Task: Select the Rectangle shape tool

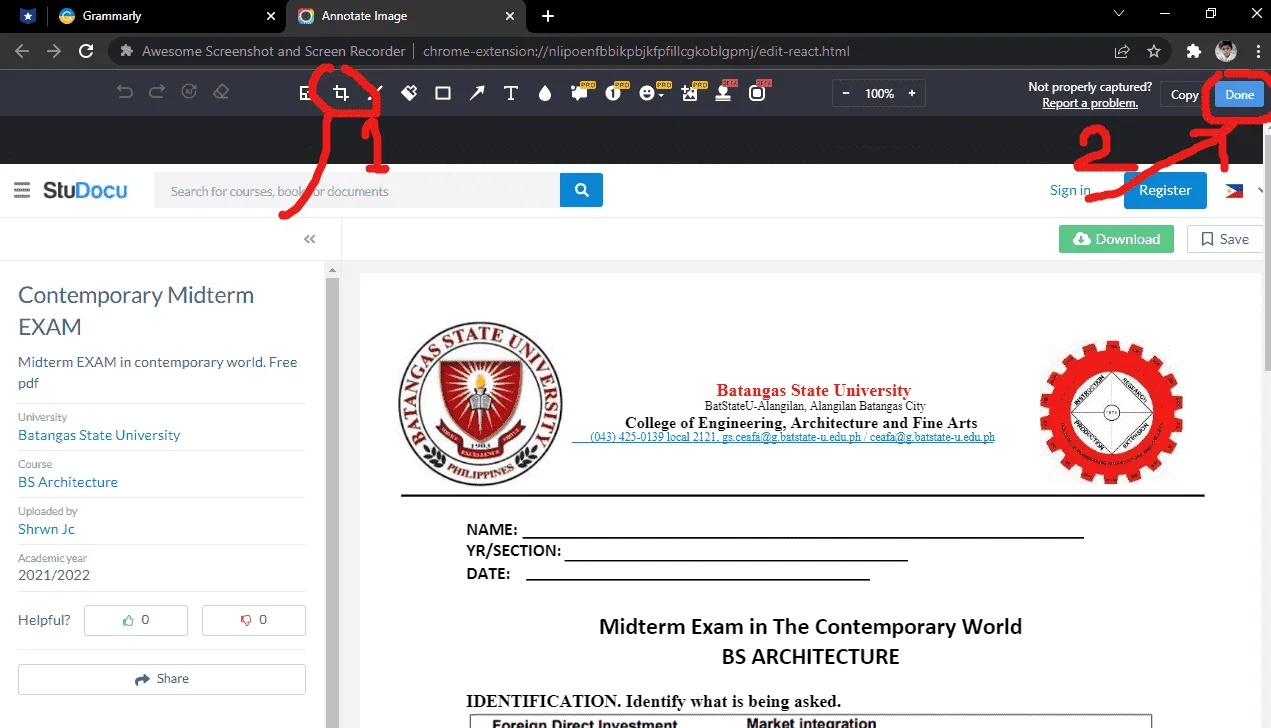Action: [x=443, y=93]
